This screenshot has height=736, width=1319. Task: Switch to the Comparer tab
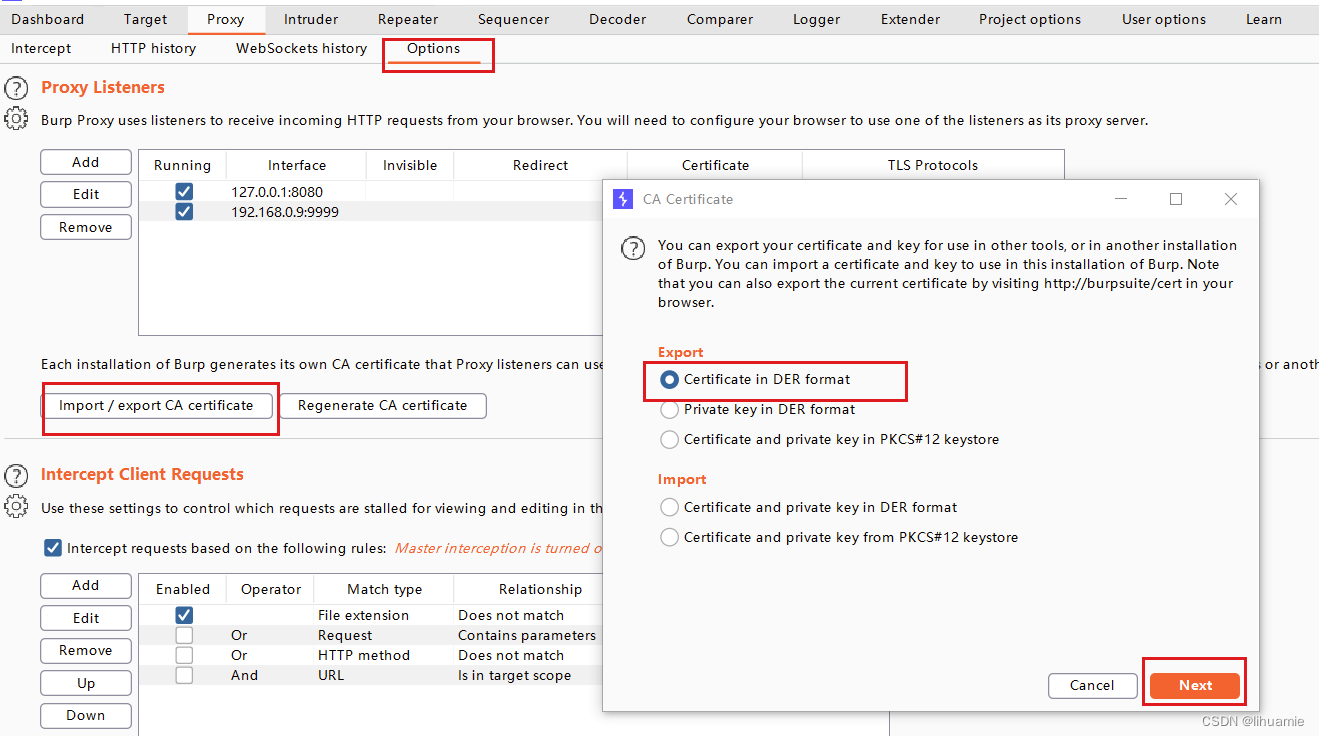coord(720,19)
